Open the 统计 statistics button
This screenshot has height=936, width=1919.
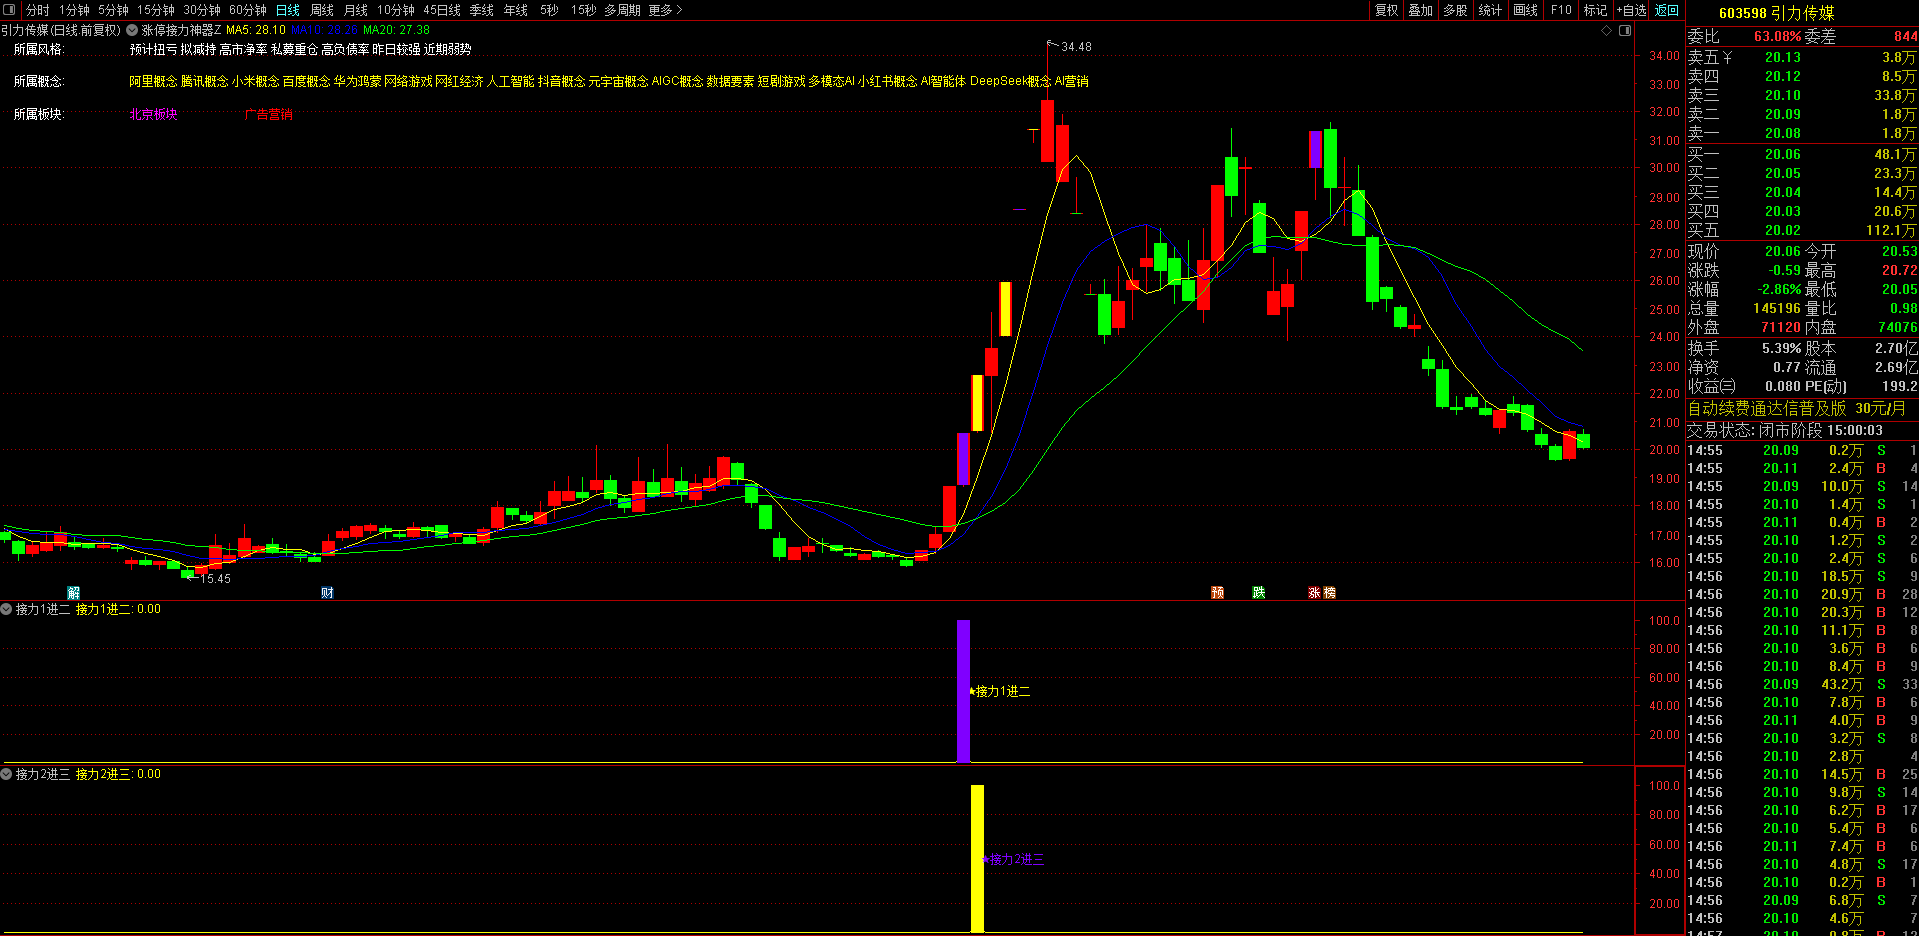(1490, 10)
